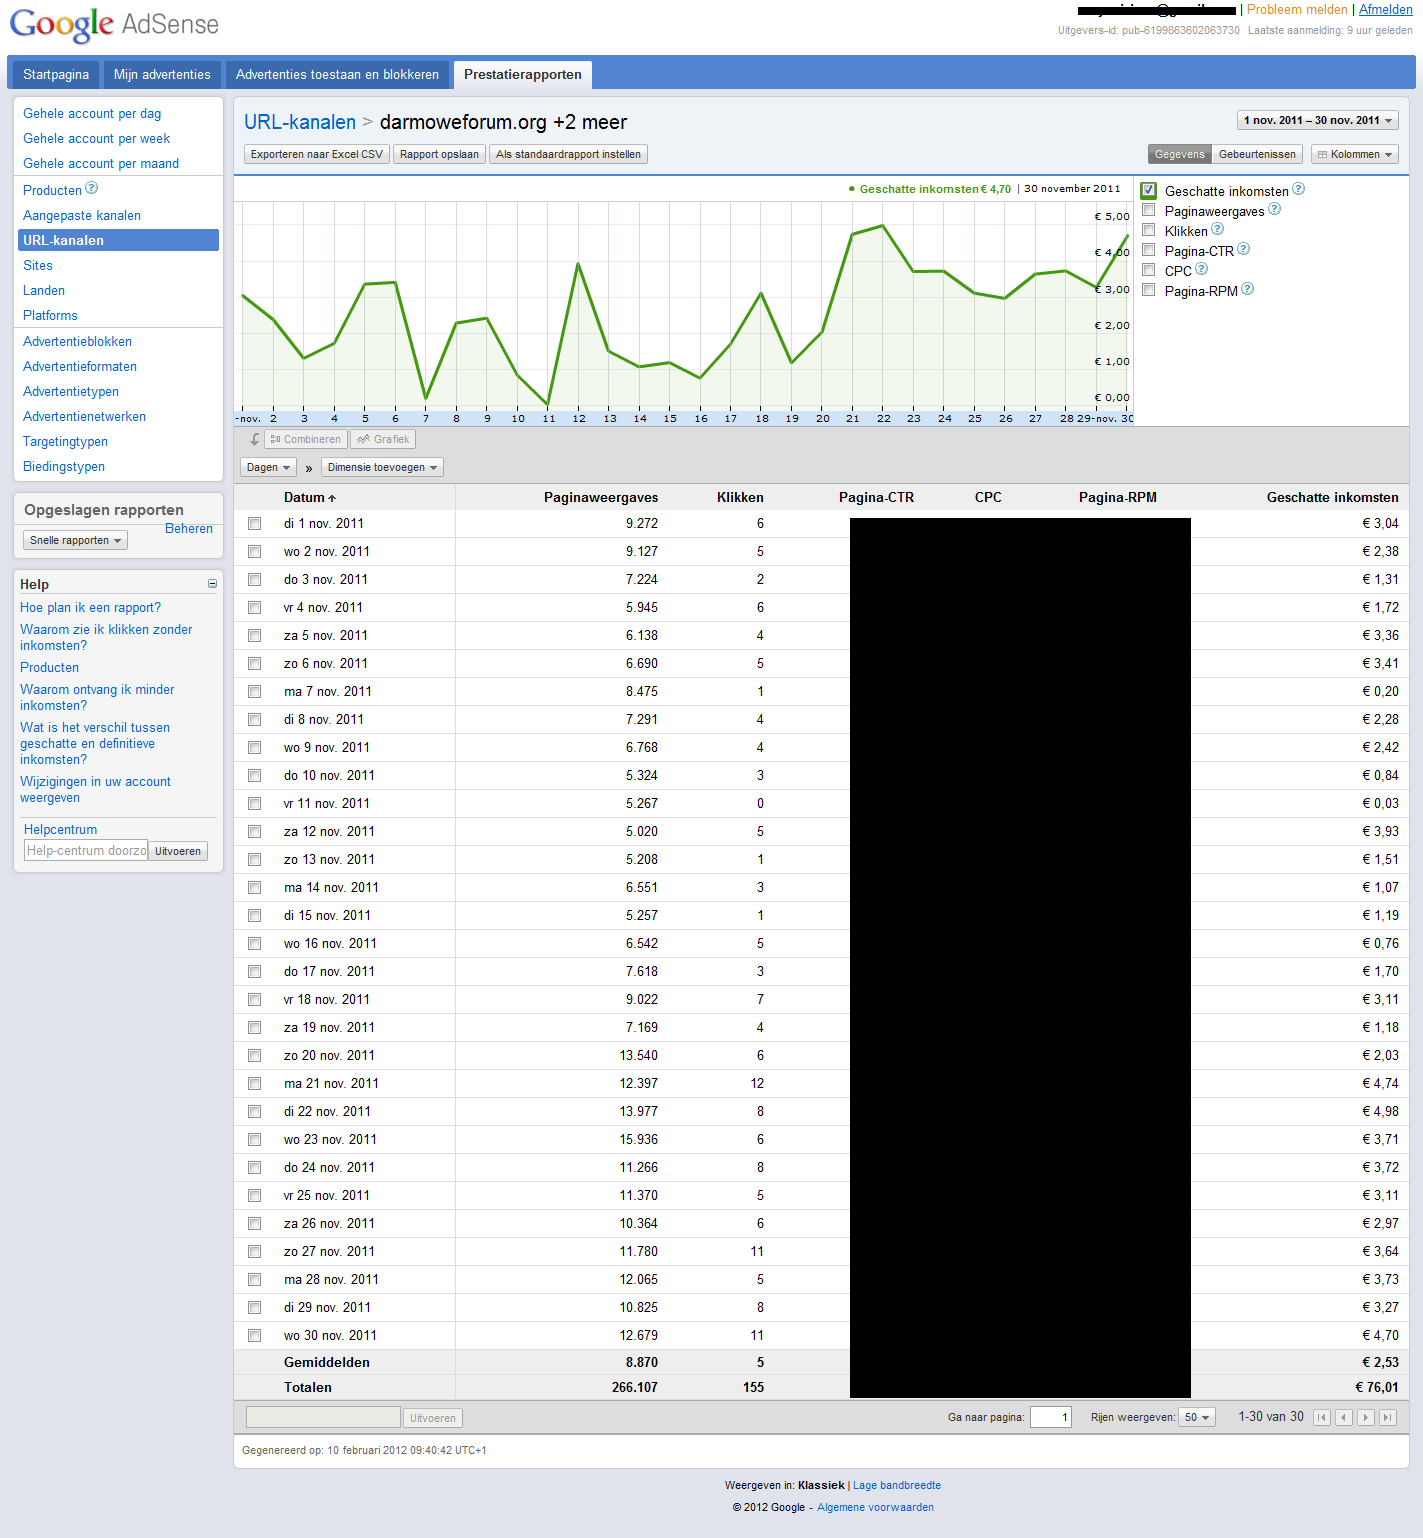
Task: Sort by Datum column ascending arrow
Action: (332, 498)
